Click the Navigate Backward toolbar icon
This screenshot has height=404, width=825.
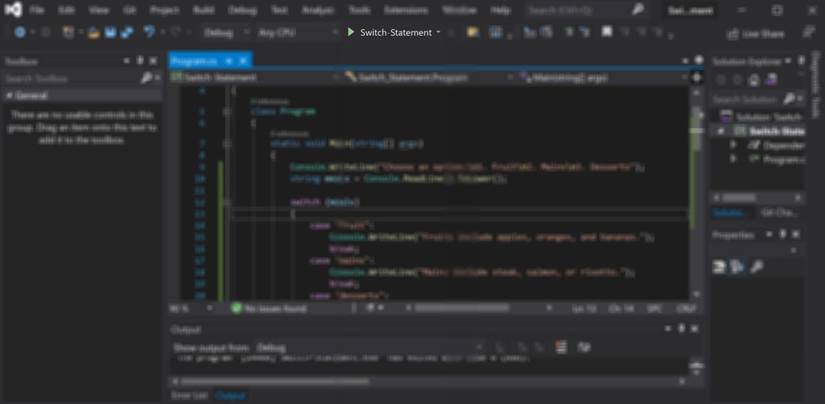coord(20,33)
